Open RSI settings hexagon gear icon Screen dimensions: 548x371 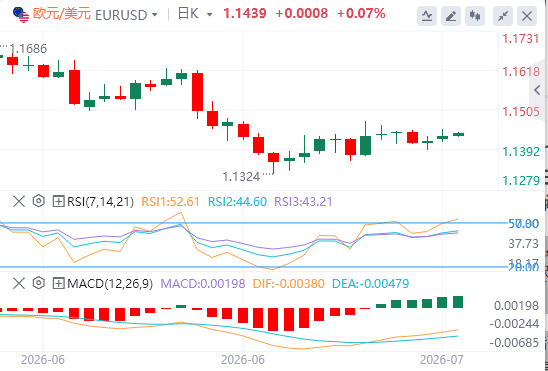(39, 201)
